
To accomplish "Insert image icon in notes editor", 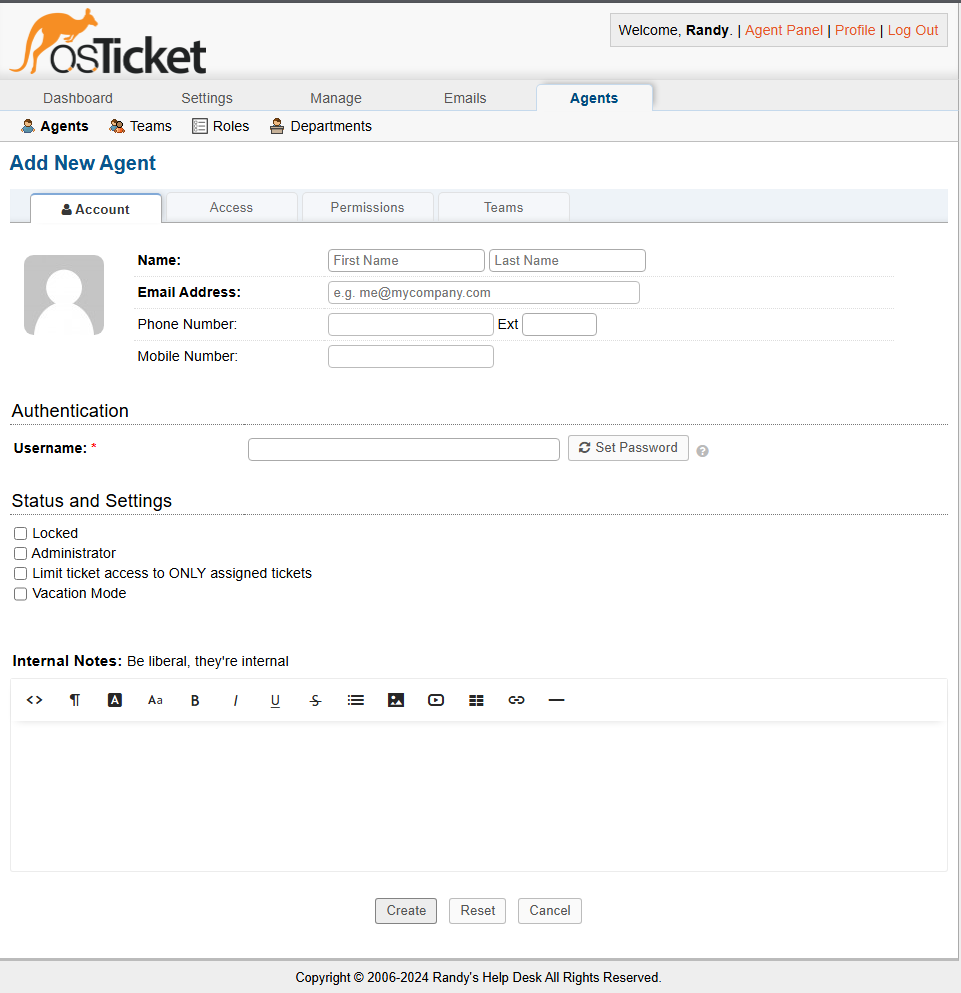I will point(396,700).
